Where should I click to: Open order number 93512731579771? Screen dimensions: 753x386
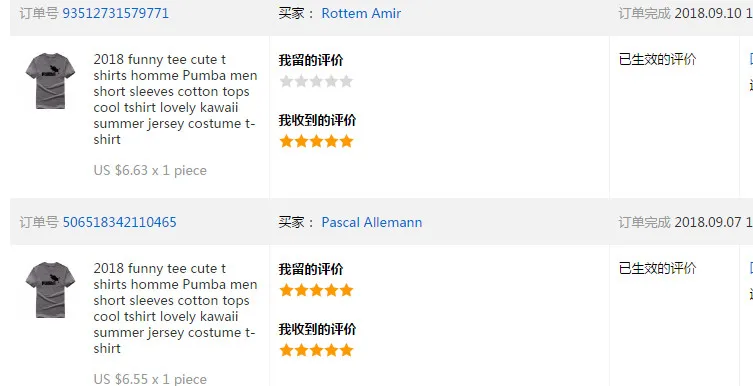click(x=116, y=13)
